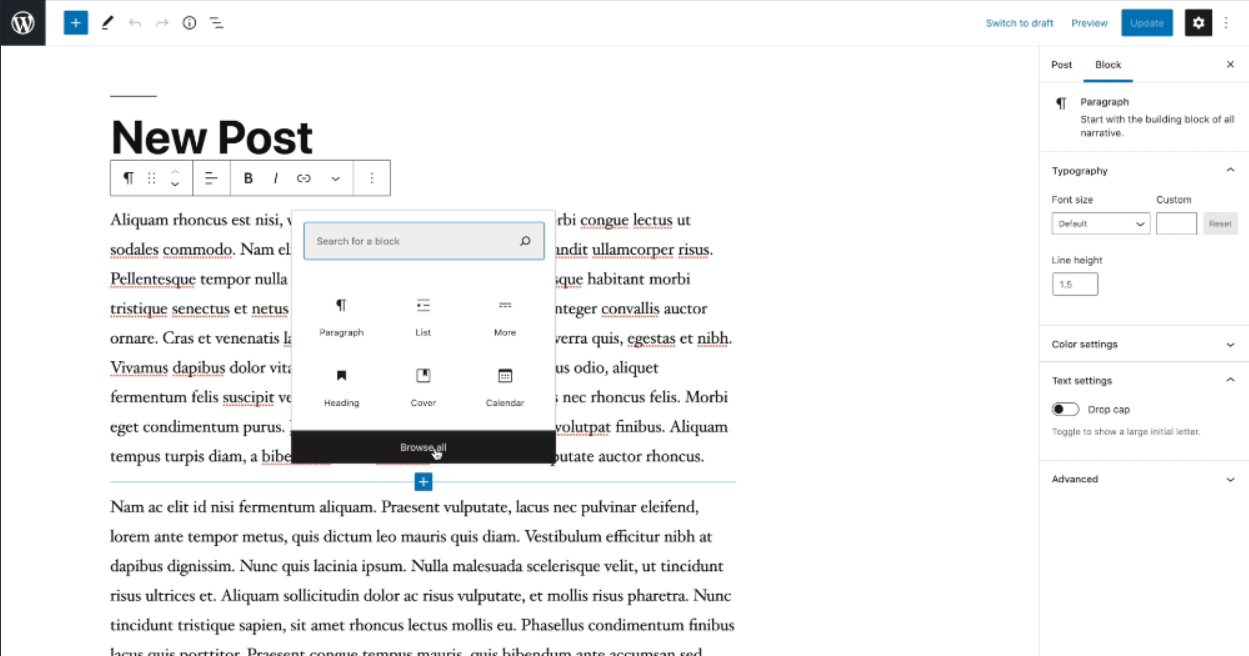Image resolution: width=1249 pixels, height=656 pixels.
Task: Apply bold formatting
Action: (248, 178)
